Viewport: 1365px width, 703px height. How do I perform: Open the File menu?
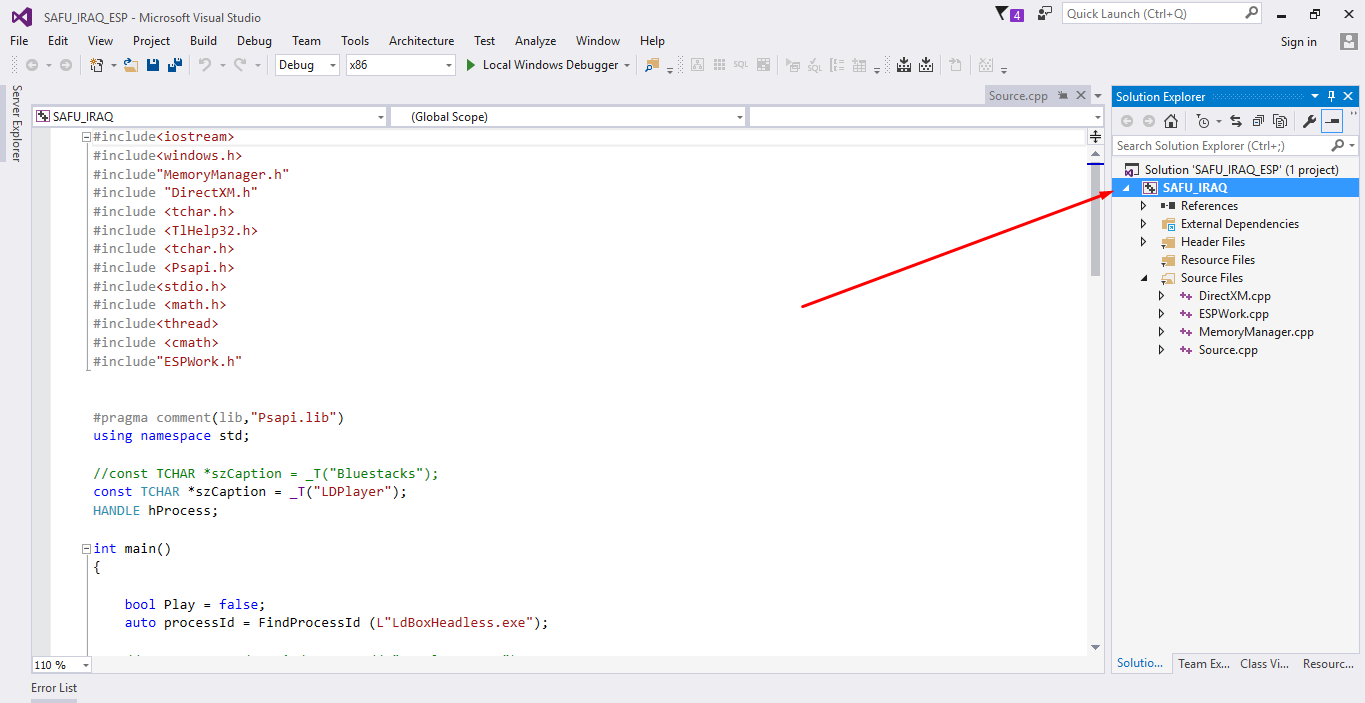click(19, 41)
